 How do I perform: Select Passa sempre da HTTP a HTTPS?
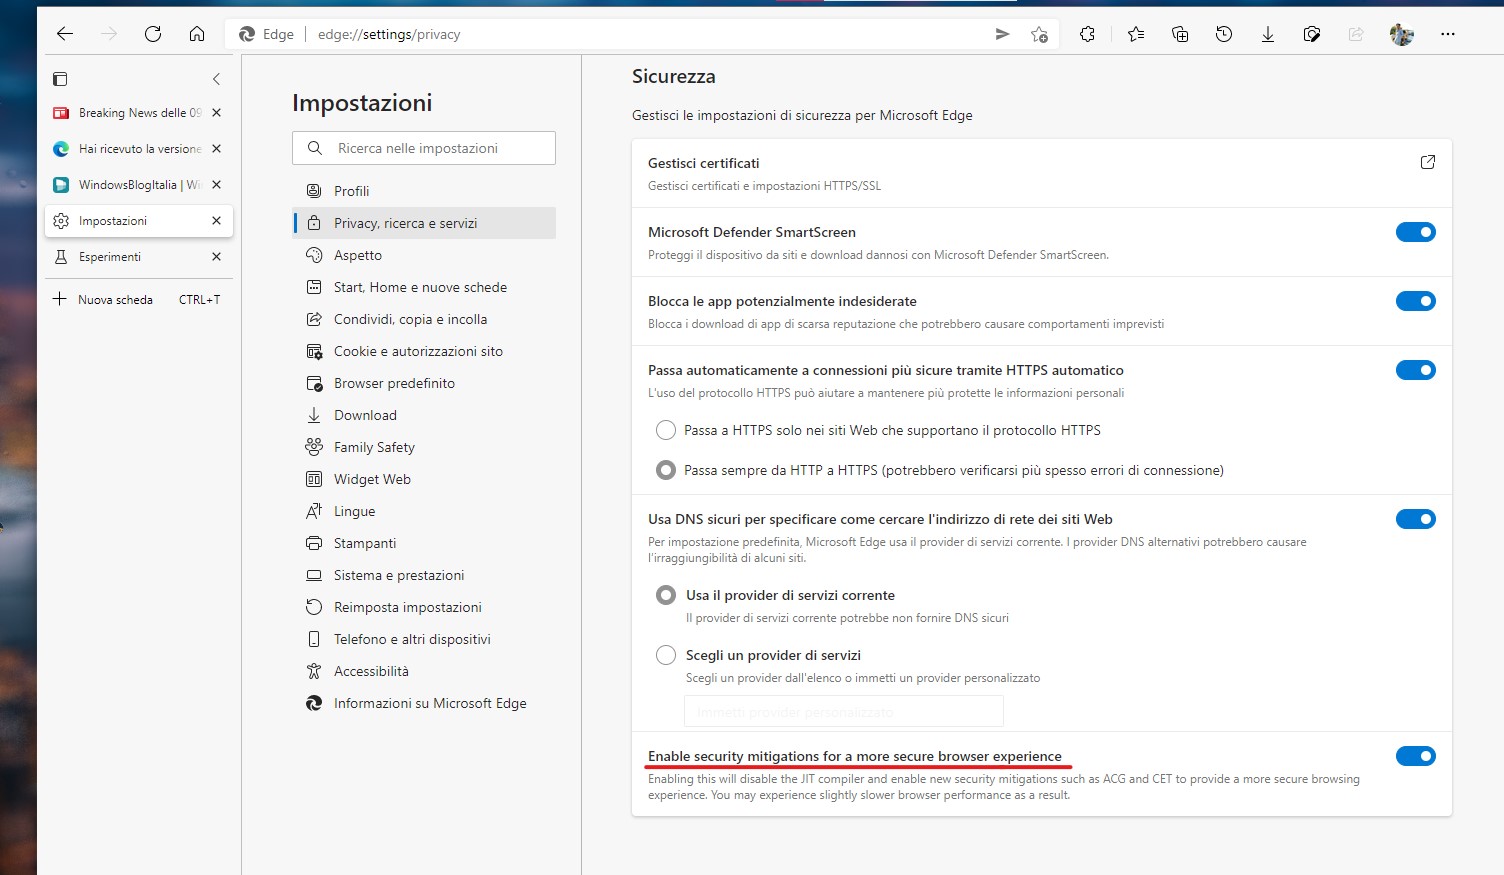point(666,470)
